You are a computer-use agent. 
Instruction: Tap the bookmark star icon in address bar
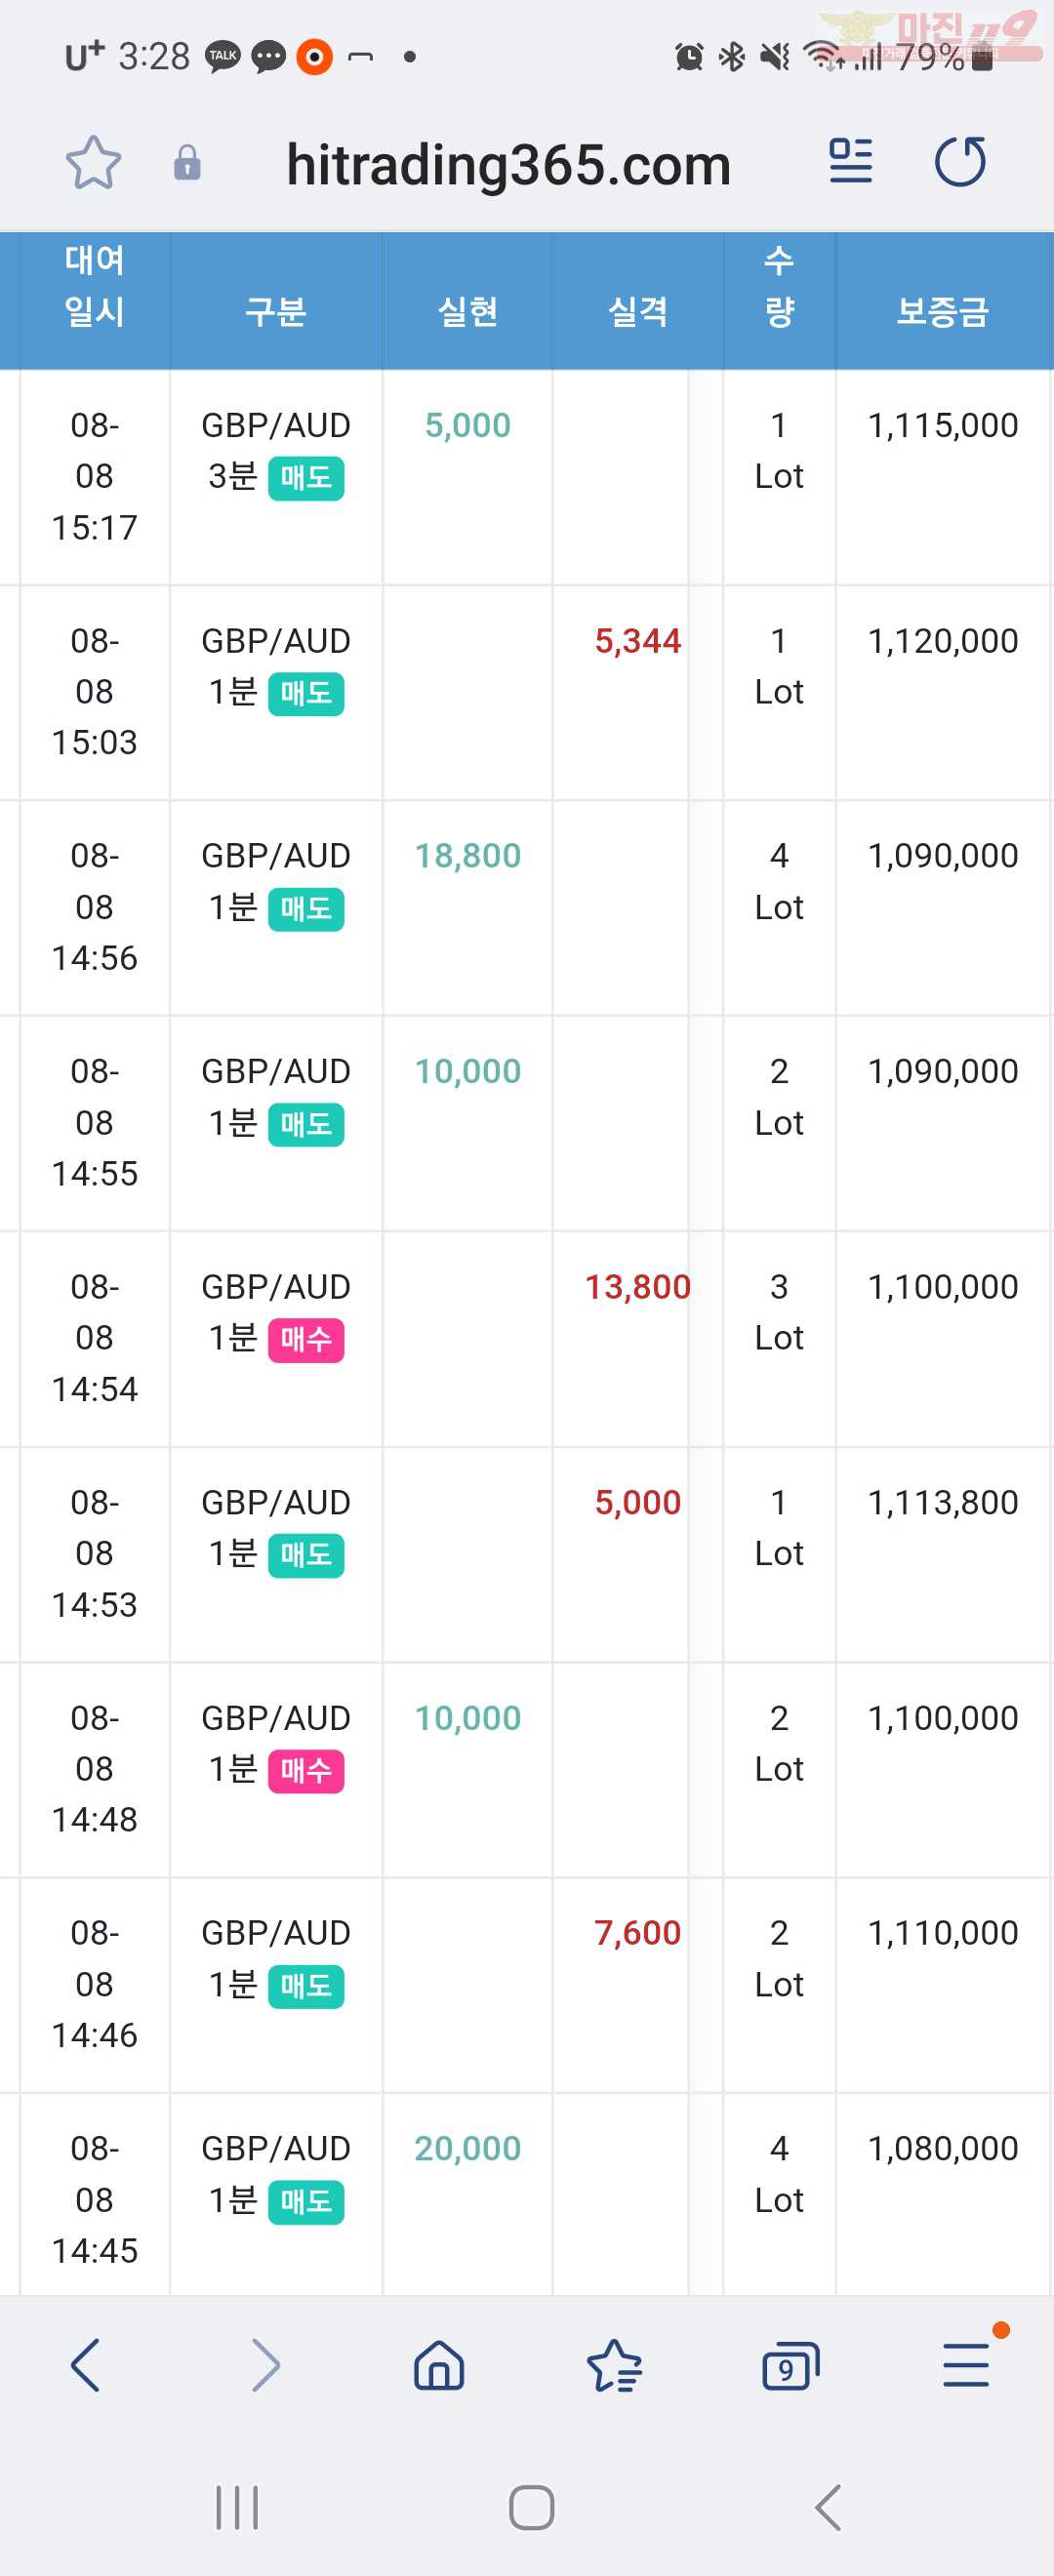click(x=93, y=163)
